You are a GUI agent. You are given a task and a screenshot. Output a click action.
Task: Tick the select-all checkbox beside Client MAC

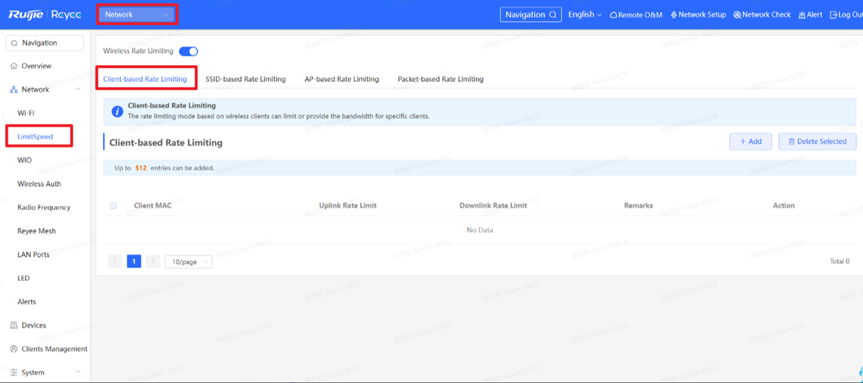[113, 205]
